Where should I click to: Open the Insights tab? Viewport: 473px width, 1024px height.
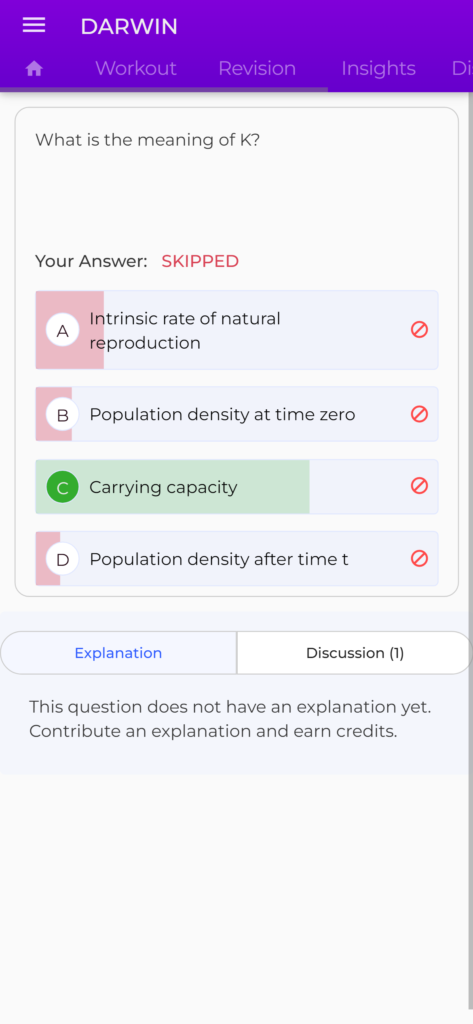click(378, 69)
